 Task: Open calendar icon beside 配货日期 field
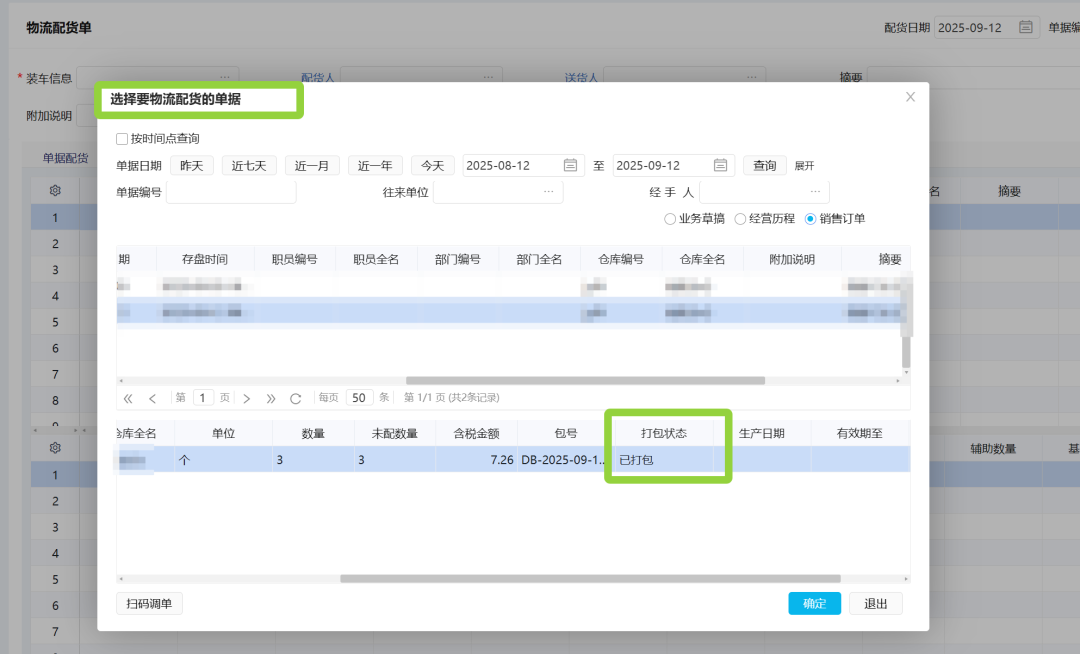(x=1026, y=28)
